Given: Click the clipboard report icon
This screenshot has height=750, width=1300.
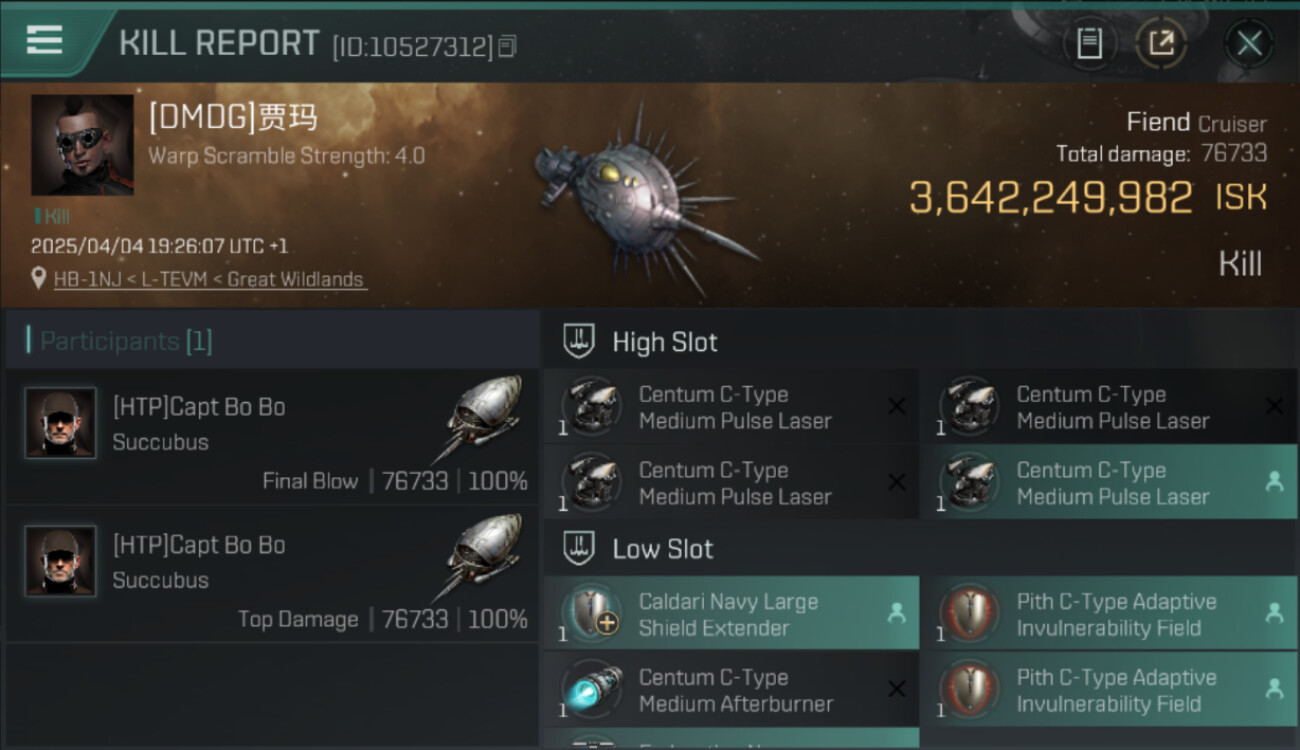Looking at the screenshot, I should [1089, 43].
